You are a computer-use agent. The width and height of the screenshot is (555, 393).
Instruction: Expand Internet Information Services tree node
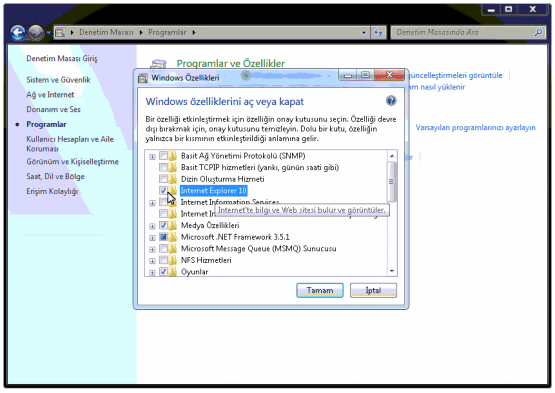pyautogui.click(x=152, y=203)
